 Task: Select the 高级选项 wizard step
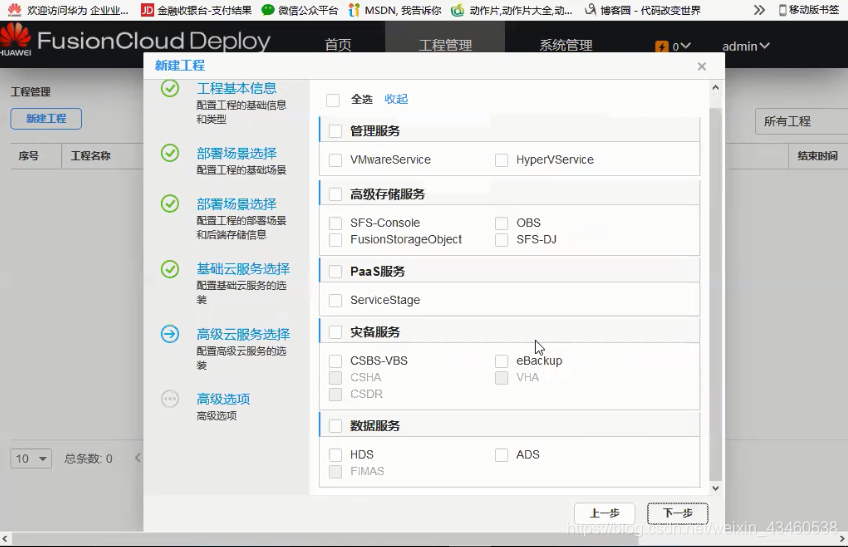pyautogui.click(x=223, y=399)
